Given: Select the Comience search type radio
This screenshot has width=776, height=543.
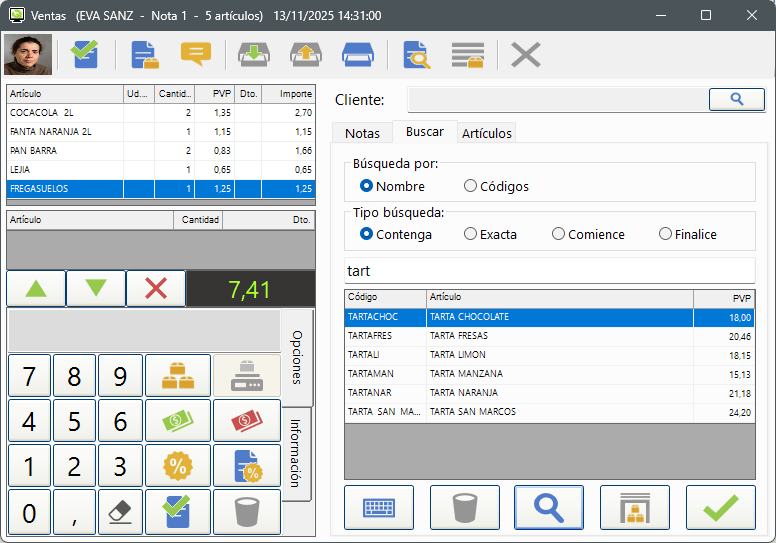Looking at the screenshot, I should point(558,234).
